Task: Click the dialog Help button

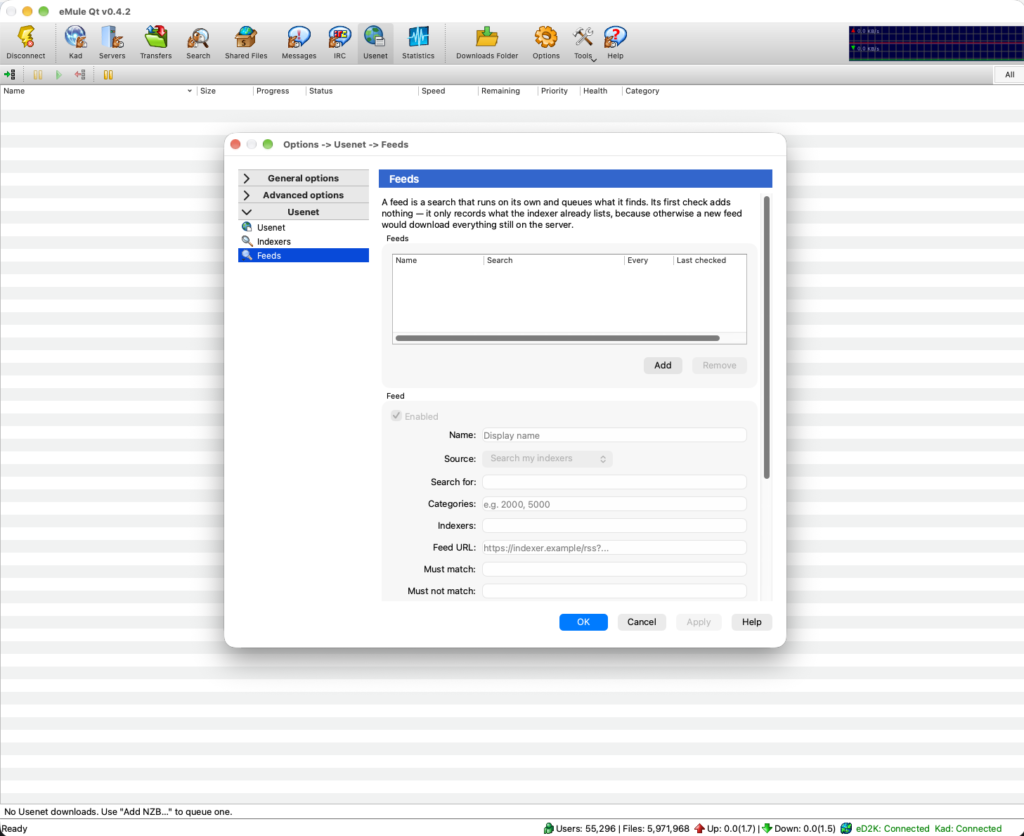Action: [x=752, y=622]
